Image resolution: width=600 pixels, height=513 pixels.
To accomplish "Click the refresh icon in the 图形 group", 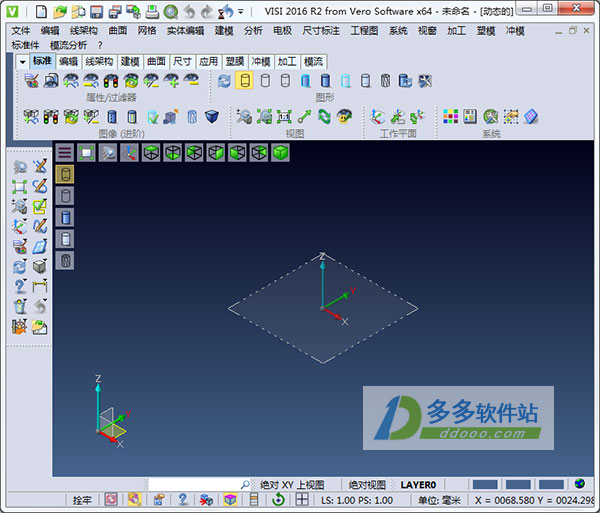I will (224, 81).
